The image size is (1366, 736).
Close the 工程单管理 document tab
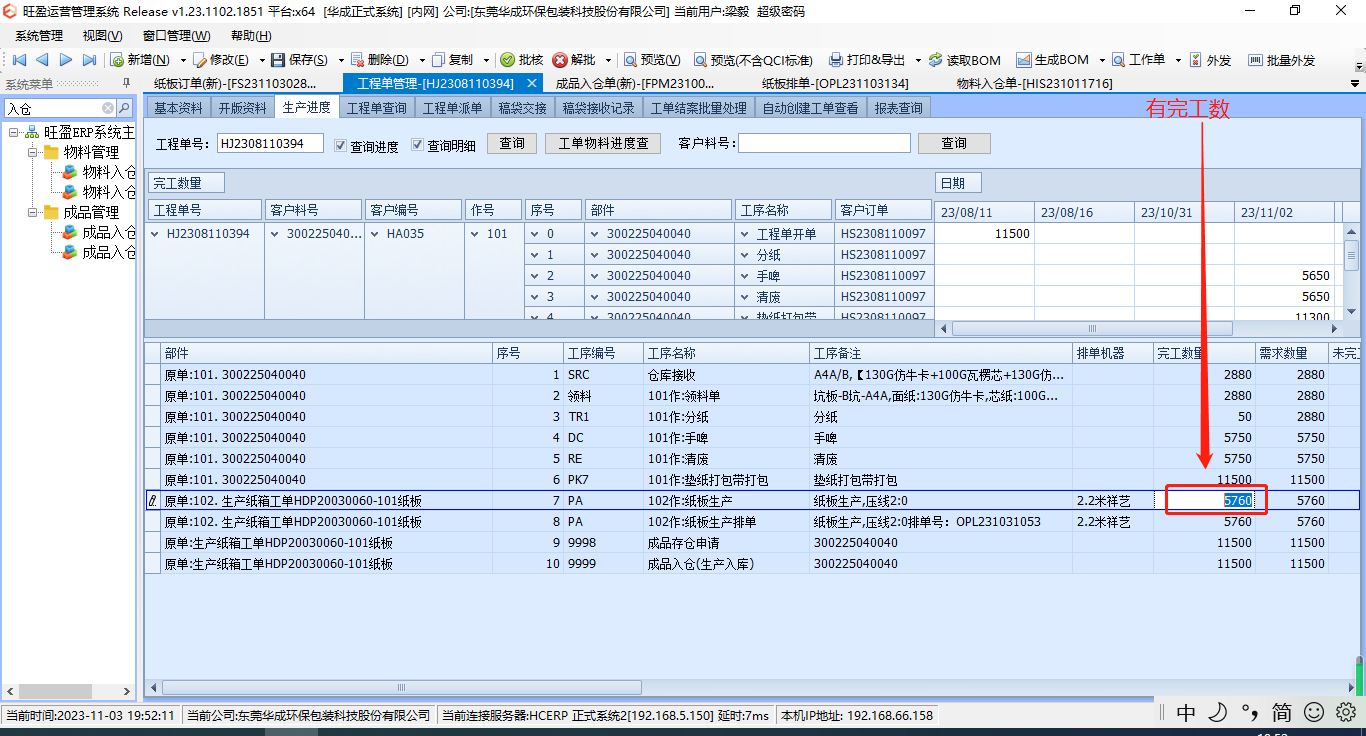tap(533, 83)
